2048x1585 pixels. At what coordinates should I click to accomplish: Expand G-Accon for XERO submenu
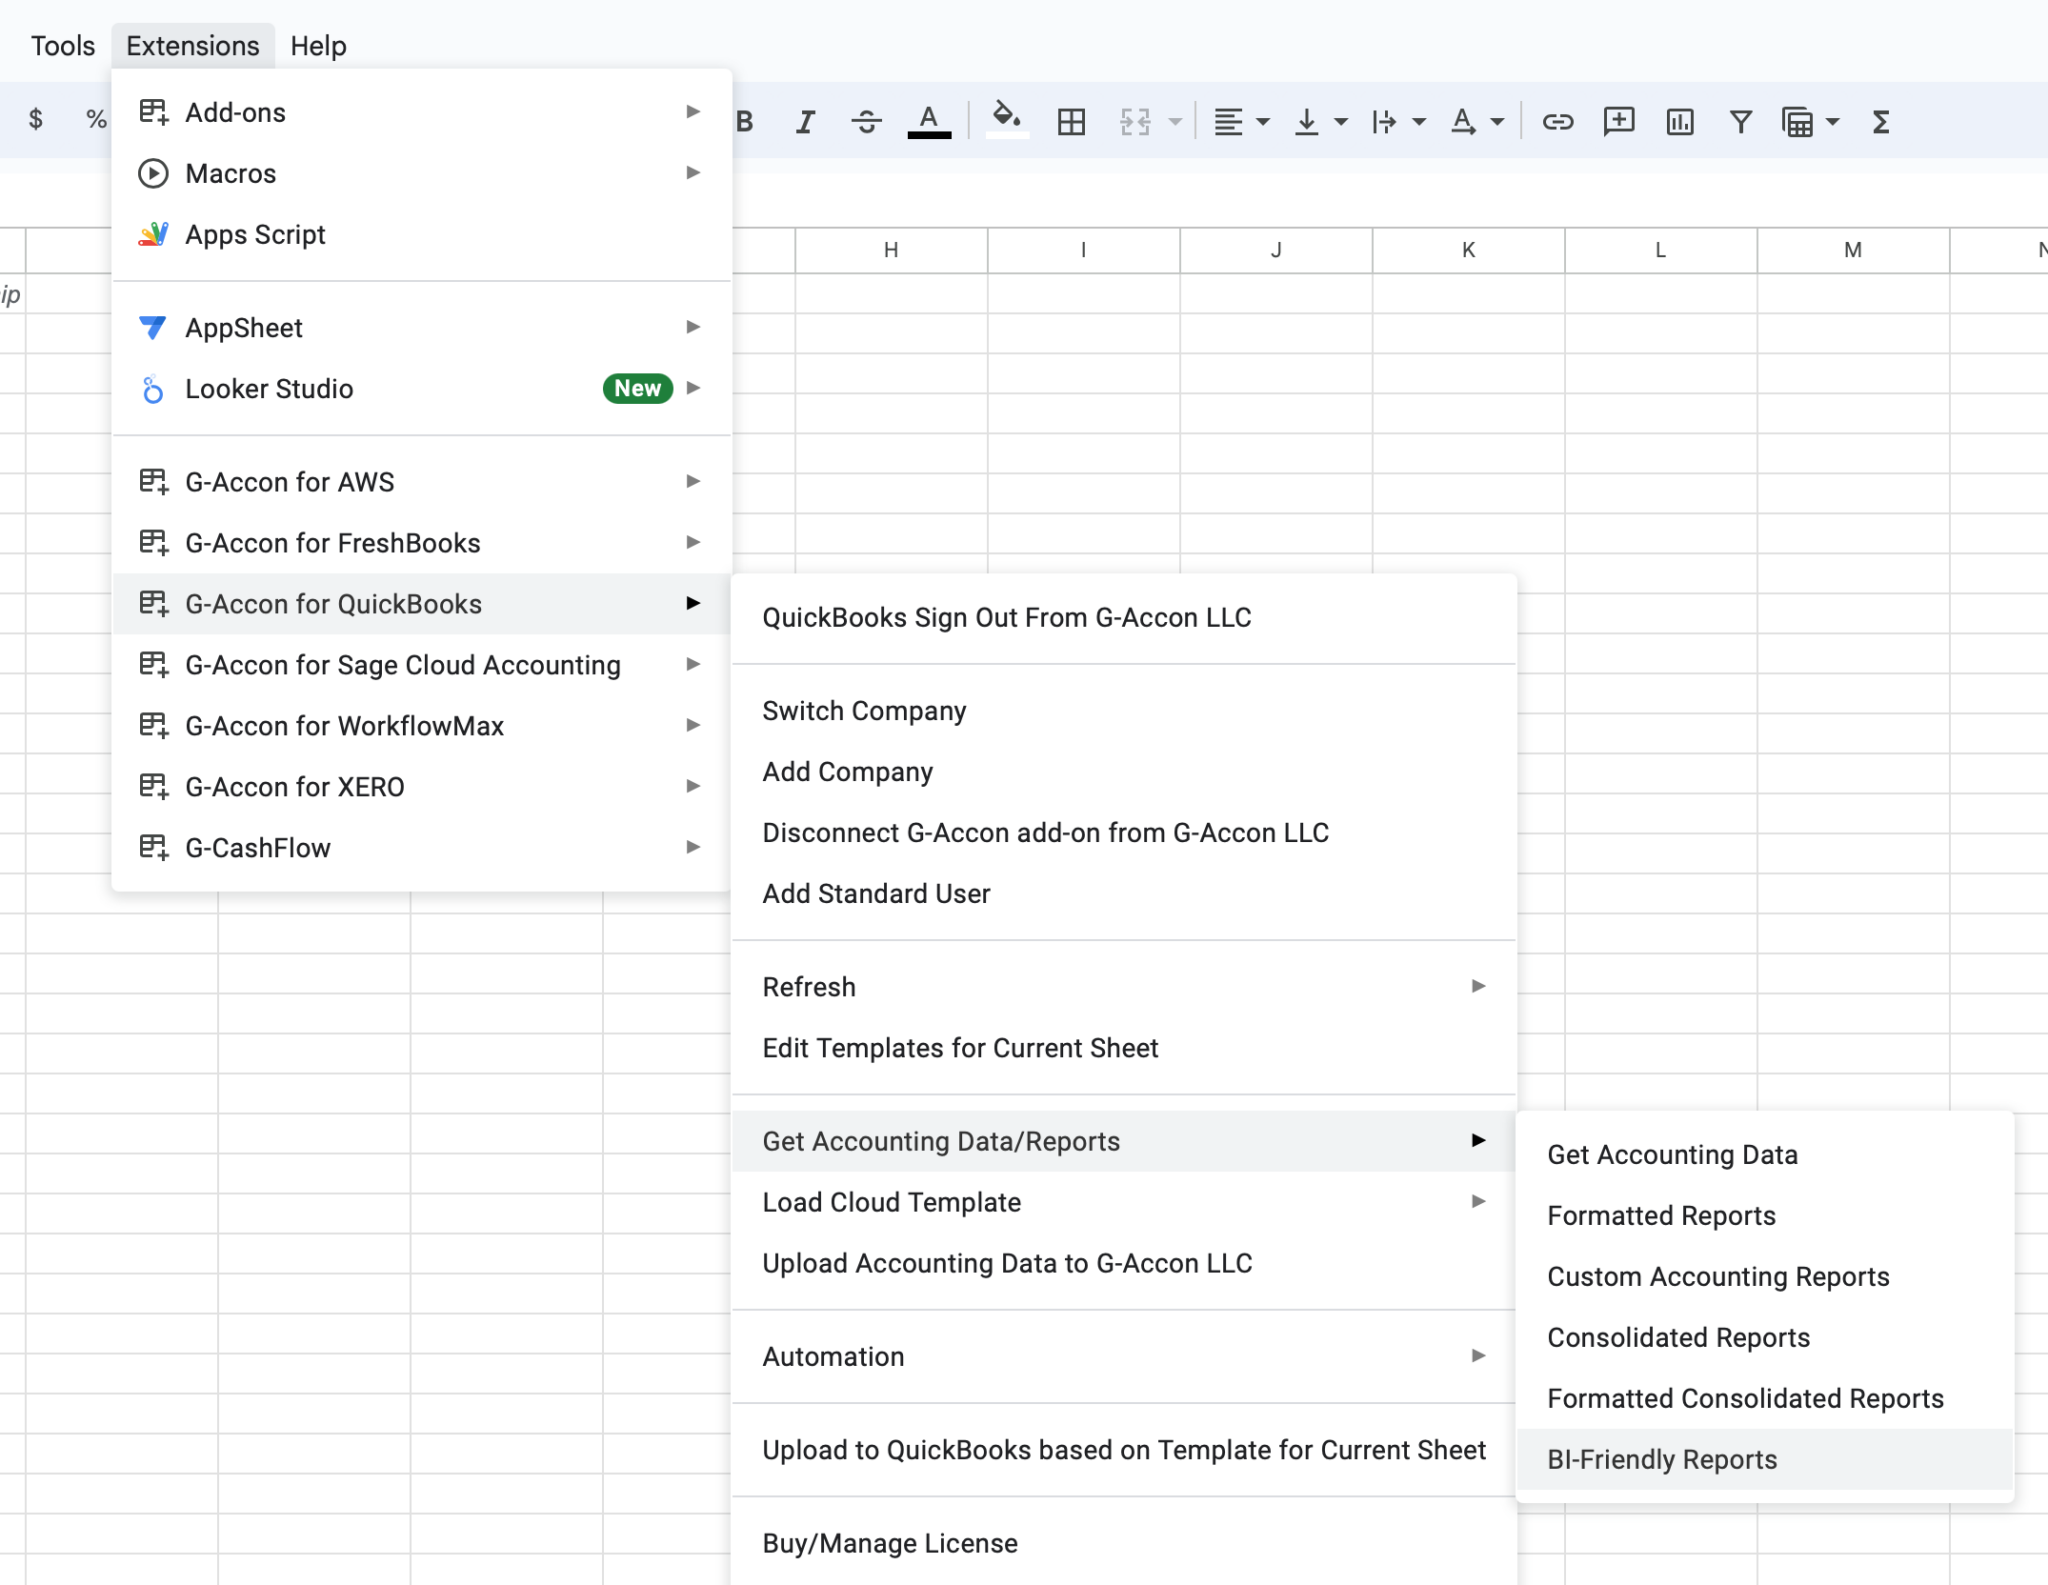422,786
